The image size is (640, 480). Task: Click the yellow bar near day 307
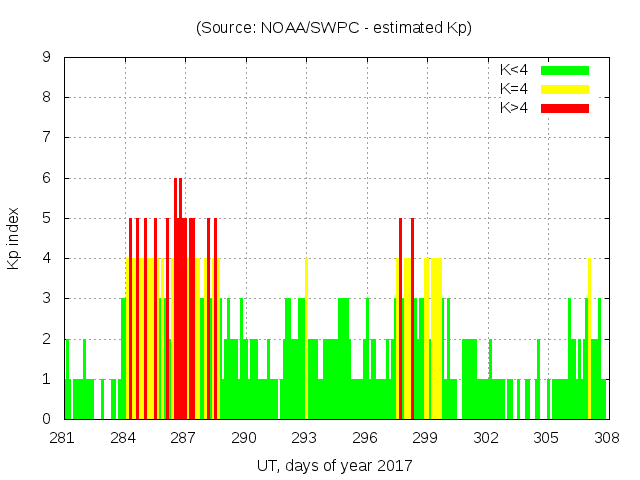(x=589, y=340)
